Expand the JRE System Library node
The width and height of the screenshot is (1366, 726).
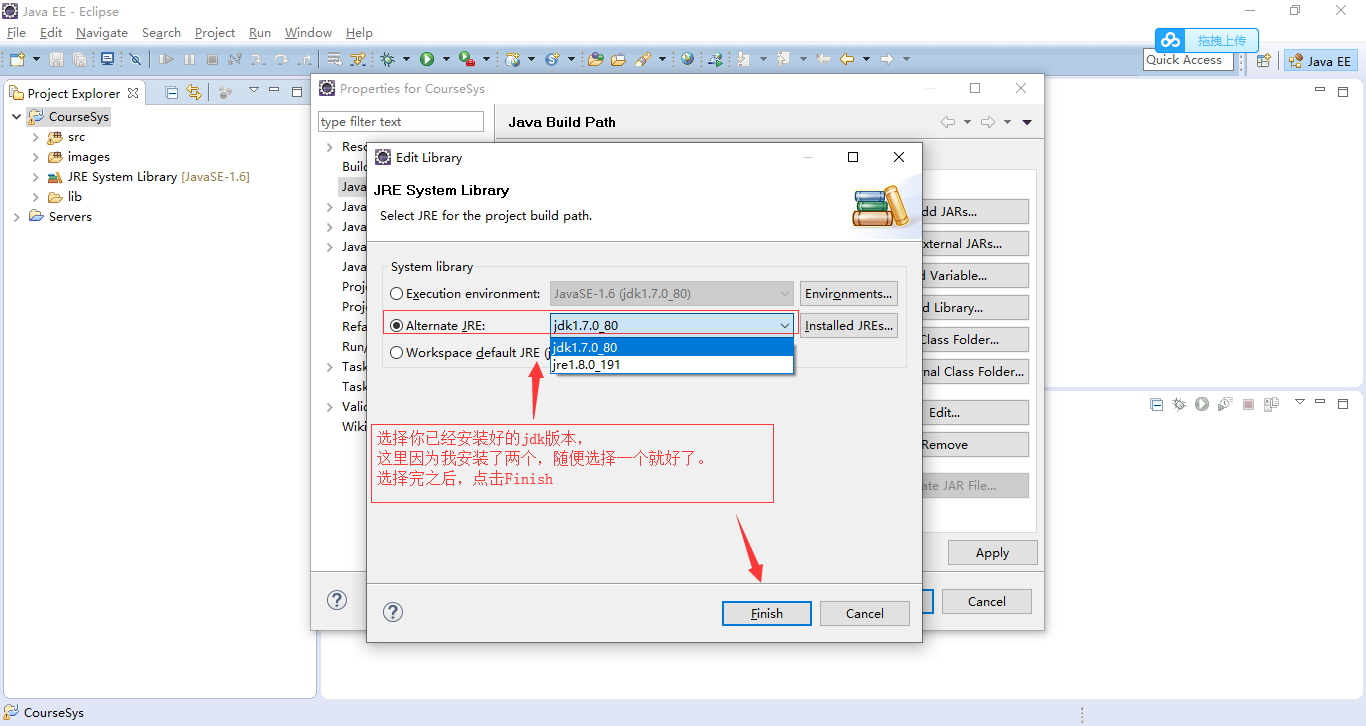[x=36, y=177]
